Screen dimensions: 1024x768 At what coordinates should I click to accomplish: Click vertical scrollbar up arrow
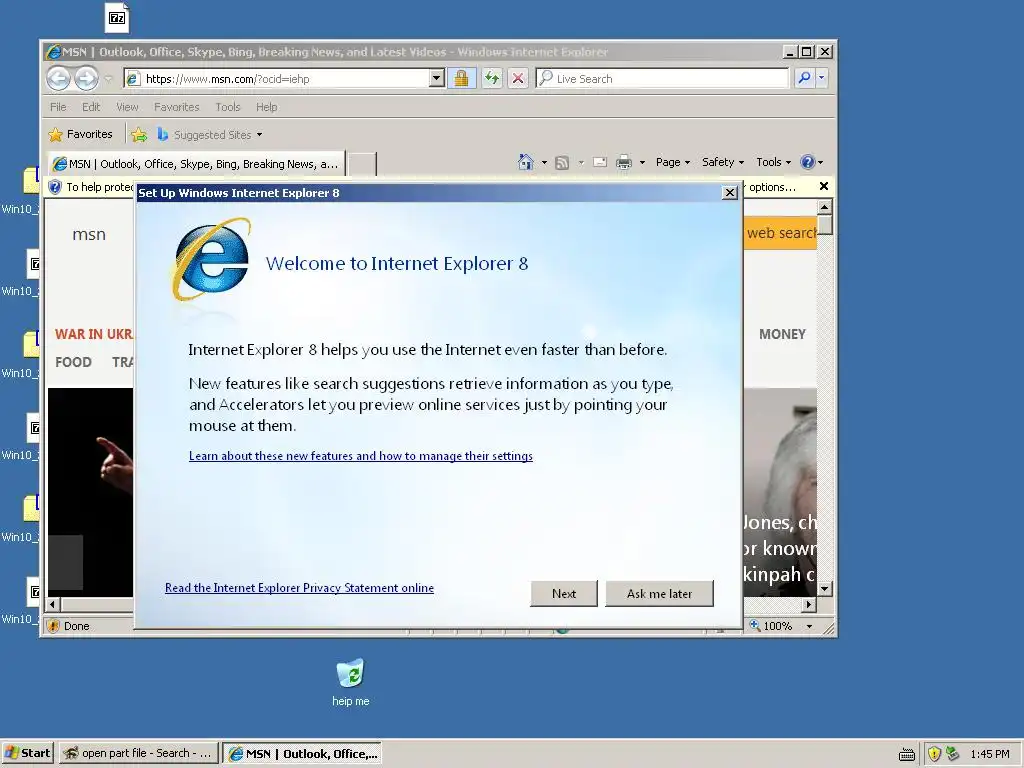pyautogui.click(x=825, y=207)
